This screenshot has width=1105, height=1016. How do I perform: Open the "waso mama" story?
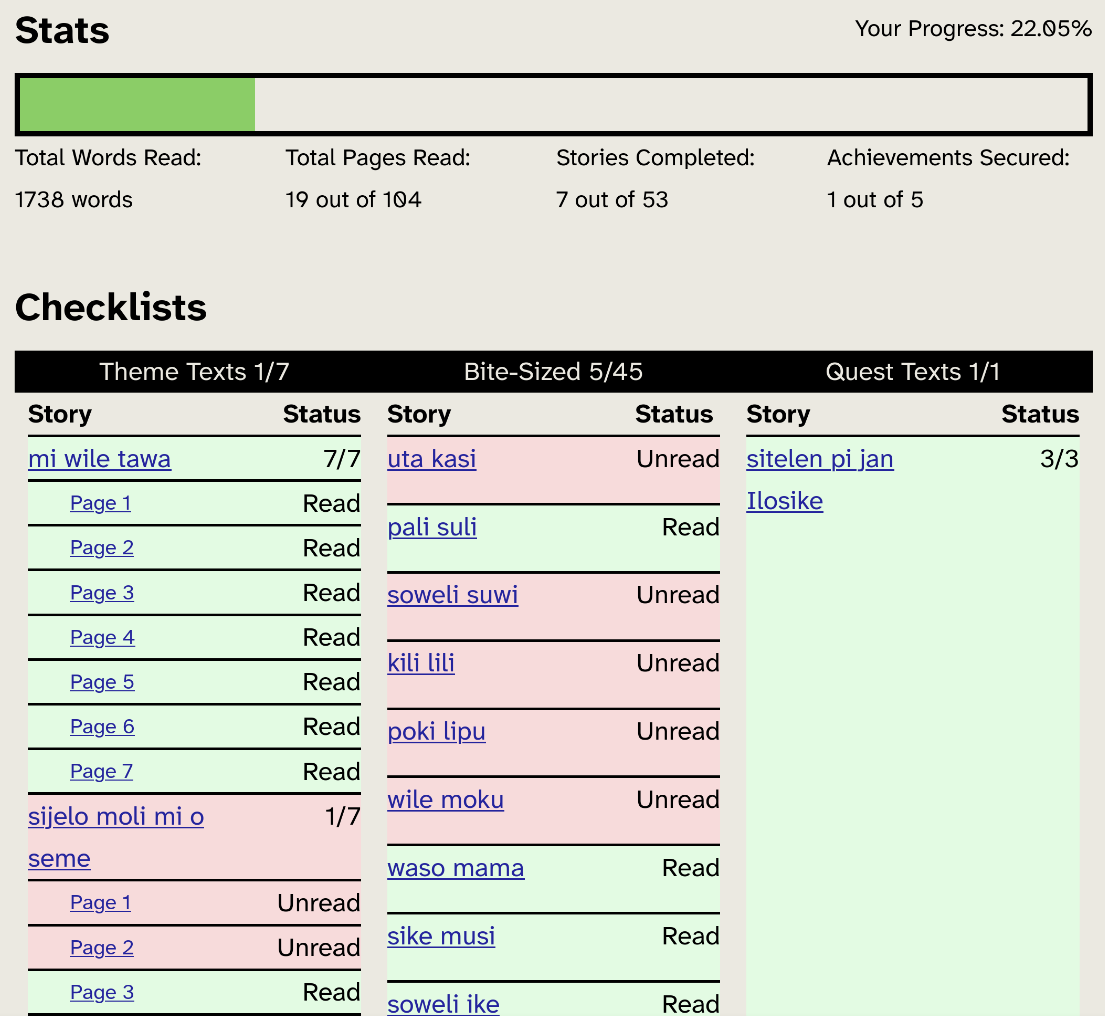455,868
